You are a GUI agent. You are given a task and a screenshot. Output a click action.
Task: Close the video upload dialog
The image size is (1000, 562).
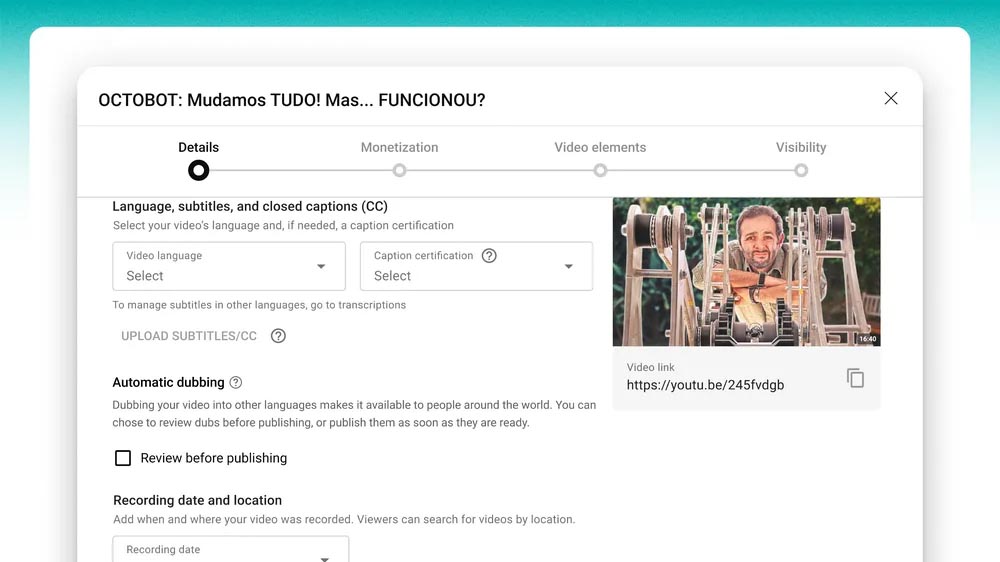point(891,98)
